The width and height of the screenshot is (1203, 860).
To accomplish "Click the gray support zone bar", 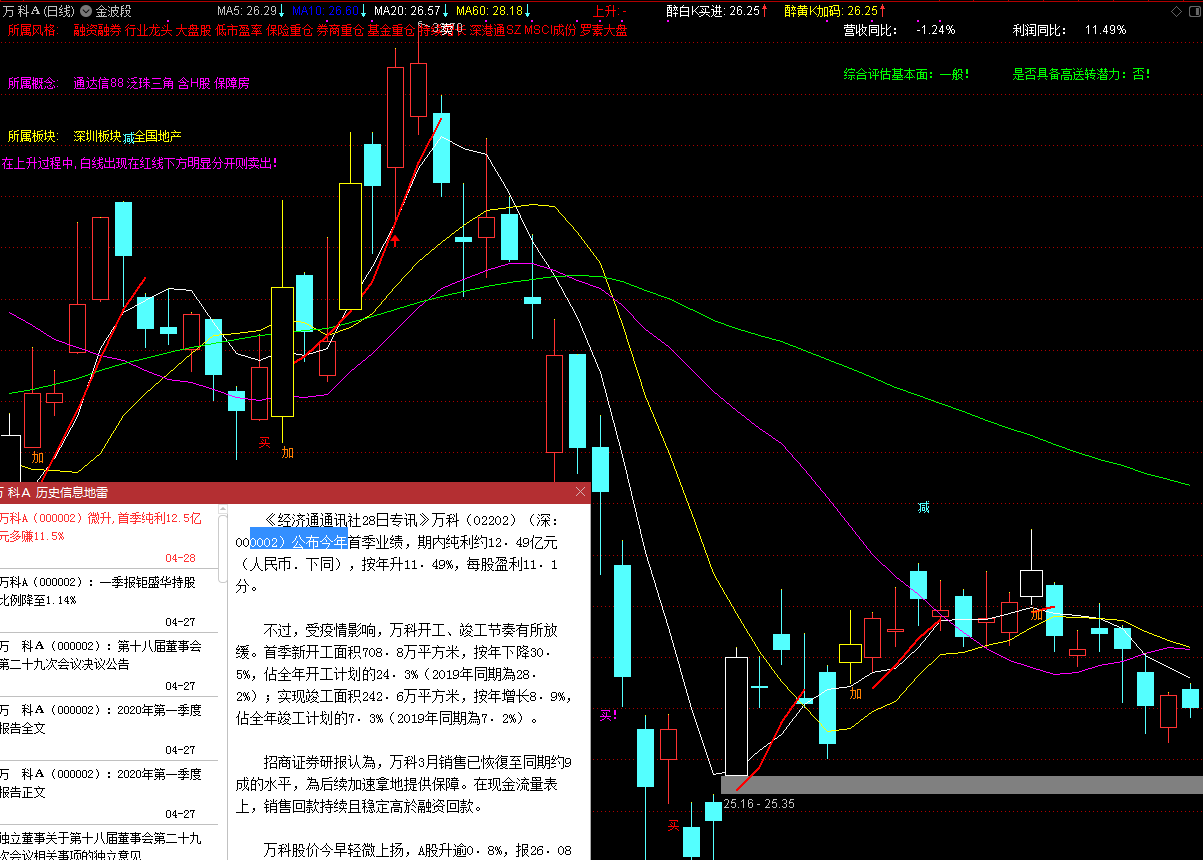I will tap(961, 785).
